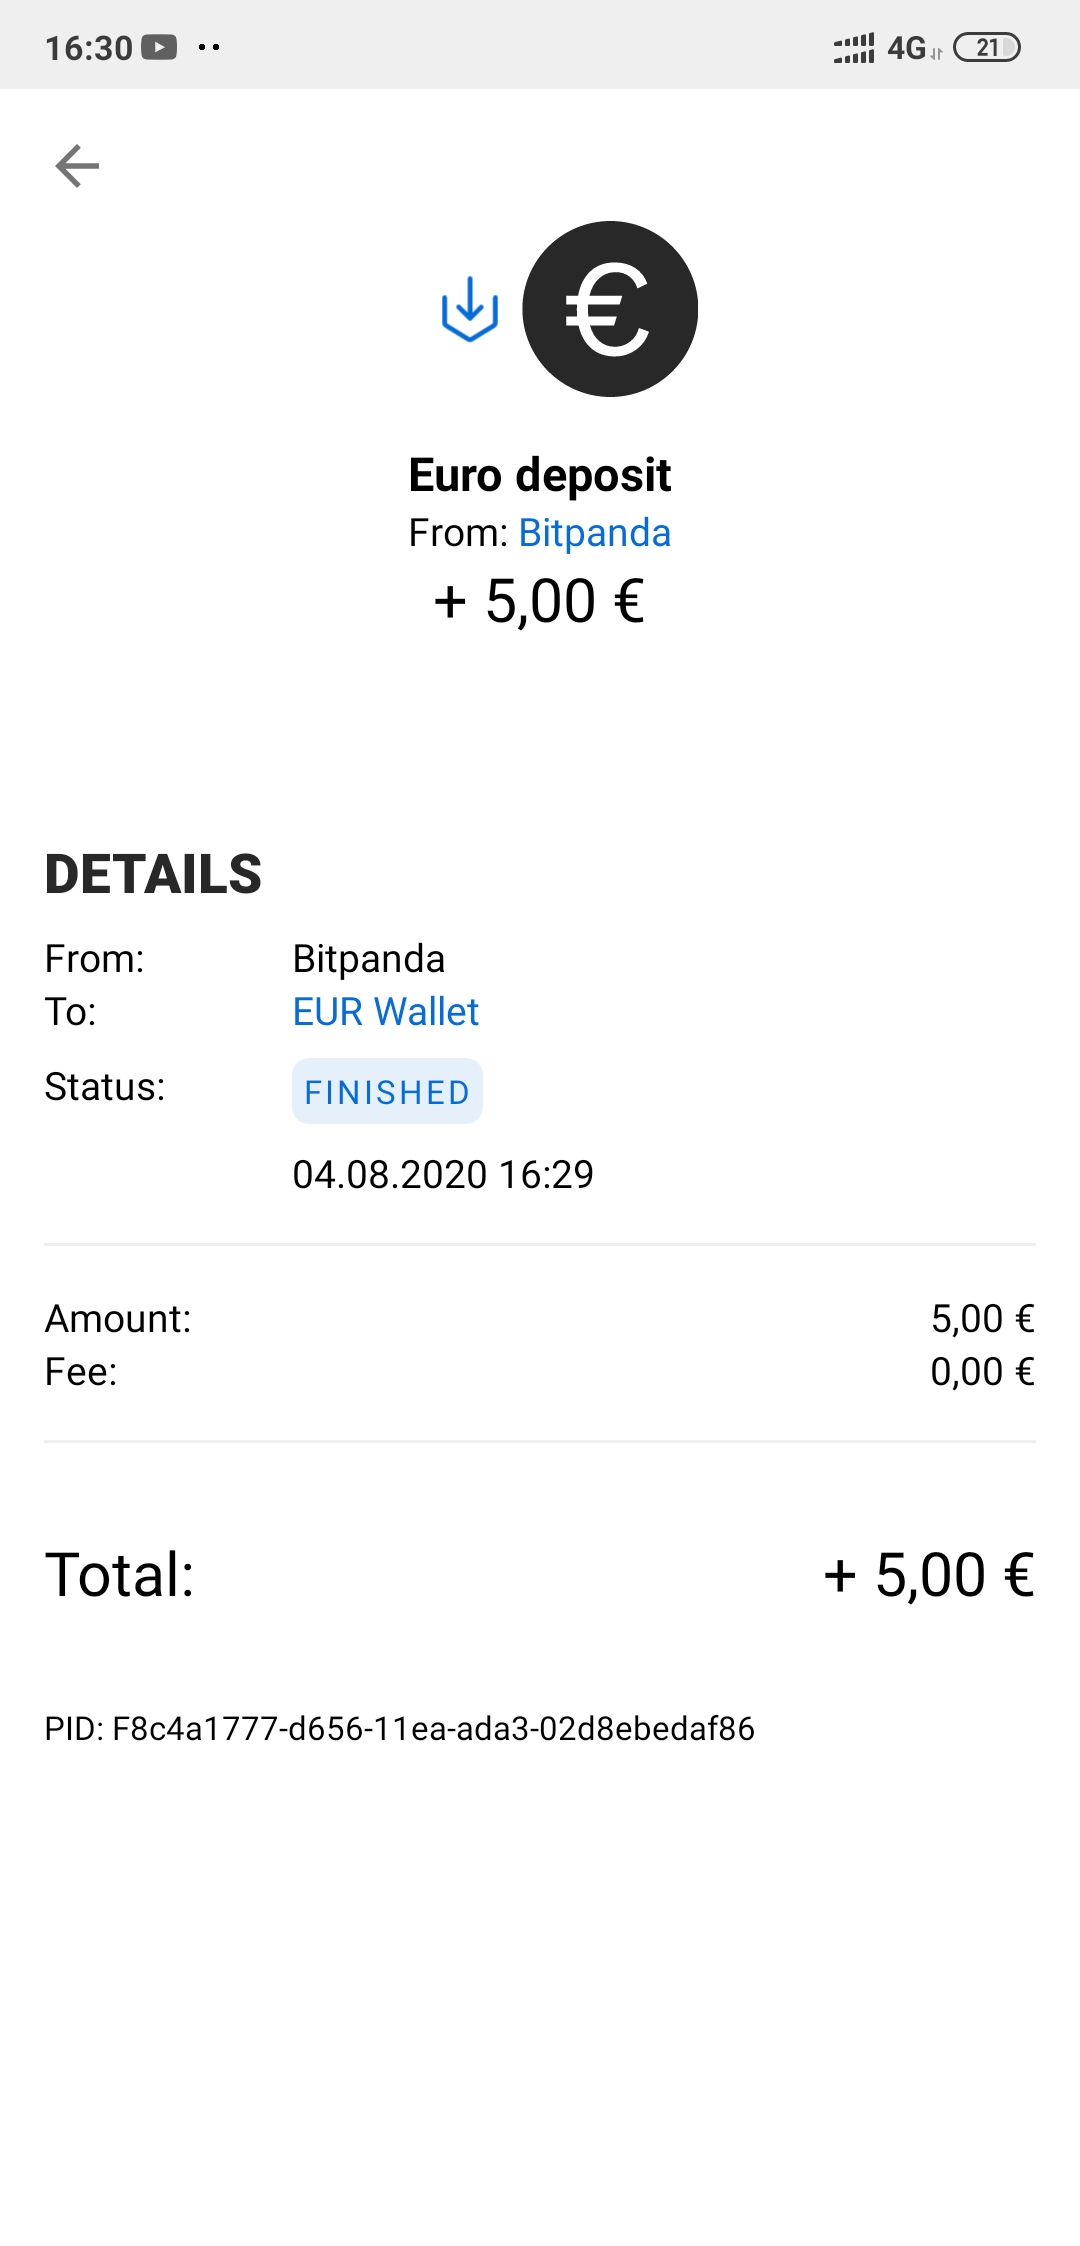This screenshot has height=2246, width=1080.
Task: Tap the back arrow
Action: pos(77,166)
